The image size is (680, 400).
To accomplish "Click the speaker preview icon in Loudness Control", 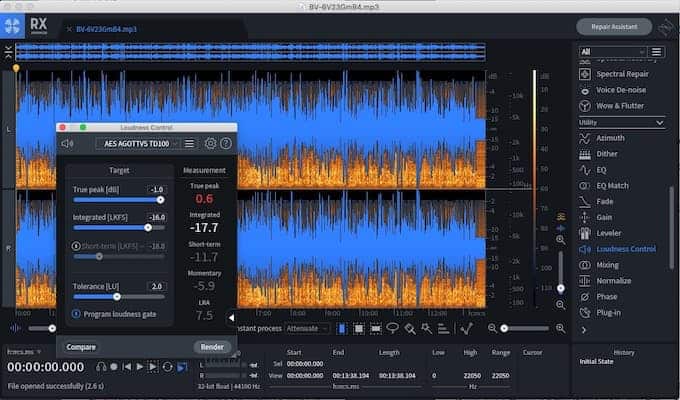I will tap(67, 143).
